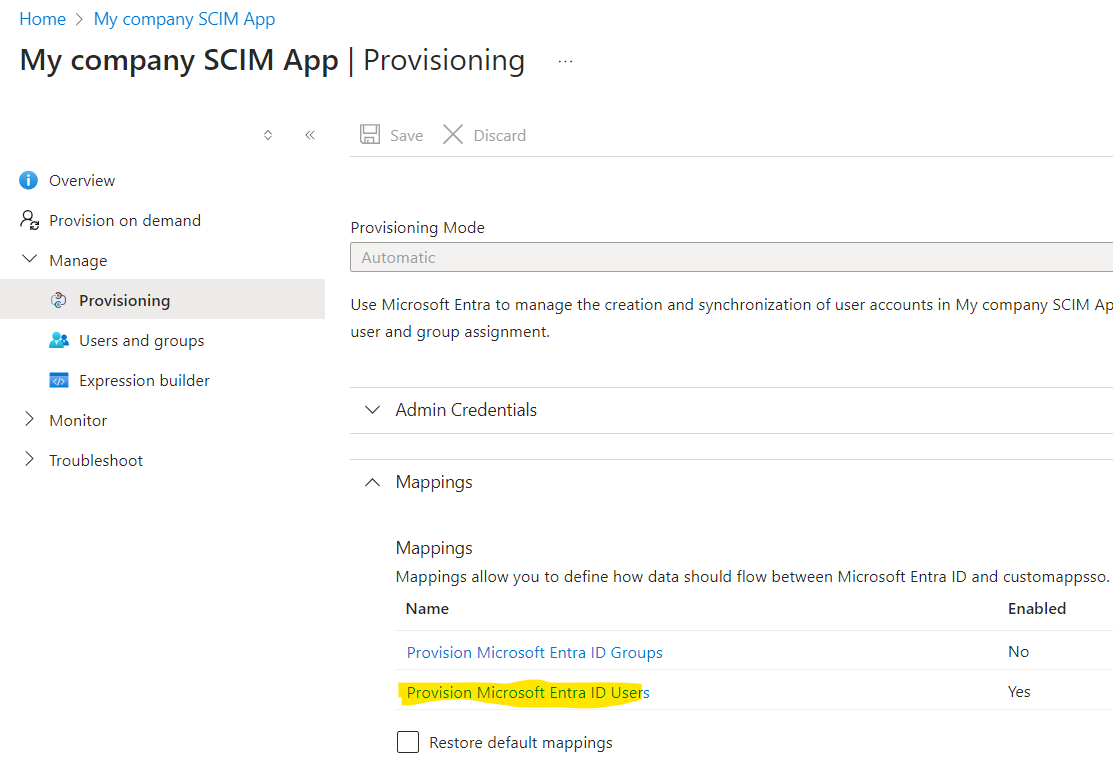Navigate to Home breadcrumb
This screenshot has width=1113, height=772.
pyautogui.click(x=43, y=19)
